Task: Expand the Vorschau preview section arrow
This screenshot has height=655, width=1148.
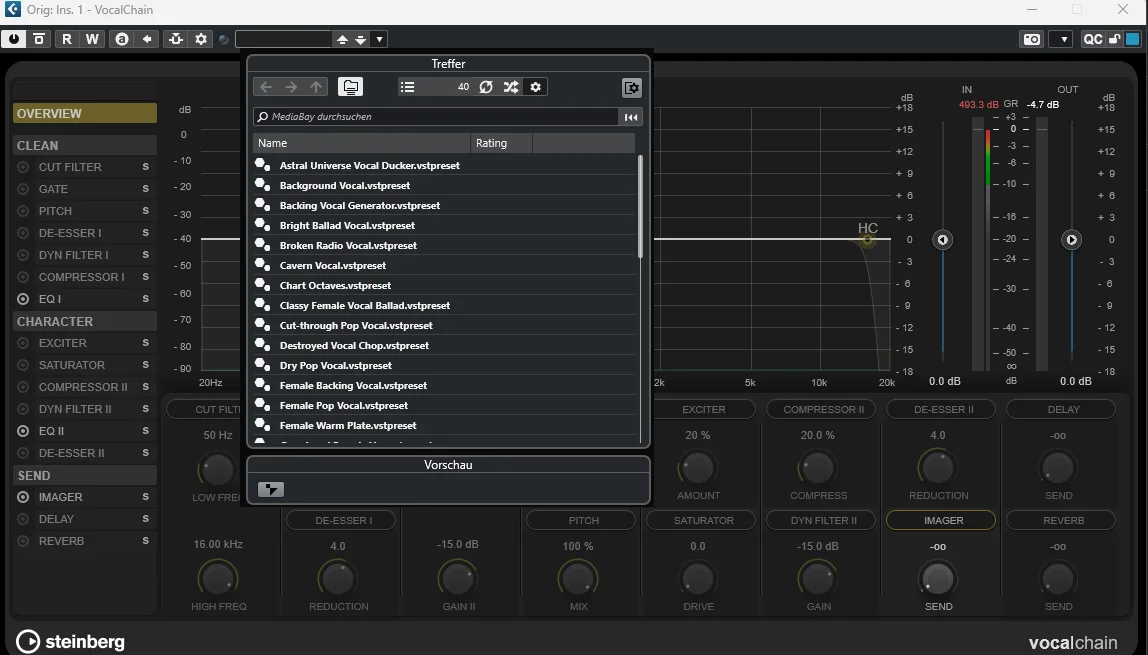Action: [x=271, y=490]
